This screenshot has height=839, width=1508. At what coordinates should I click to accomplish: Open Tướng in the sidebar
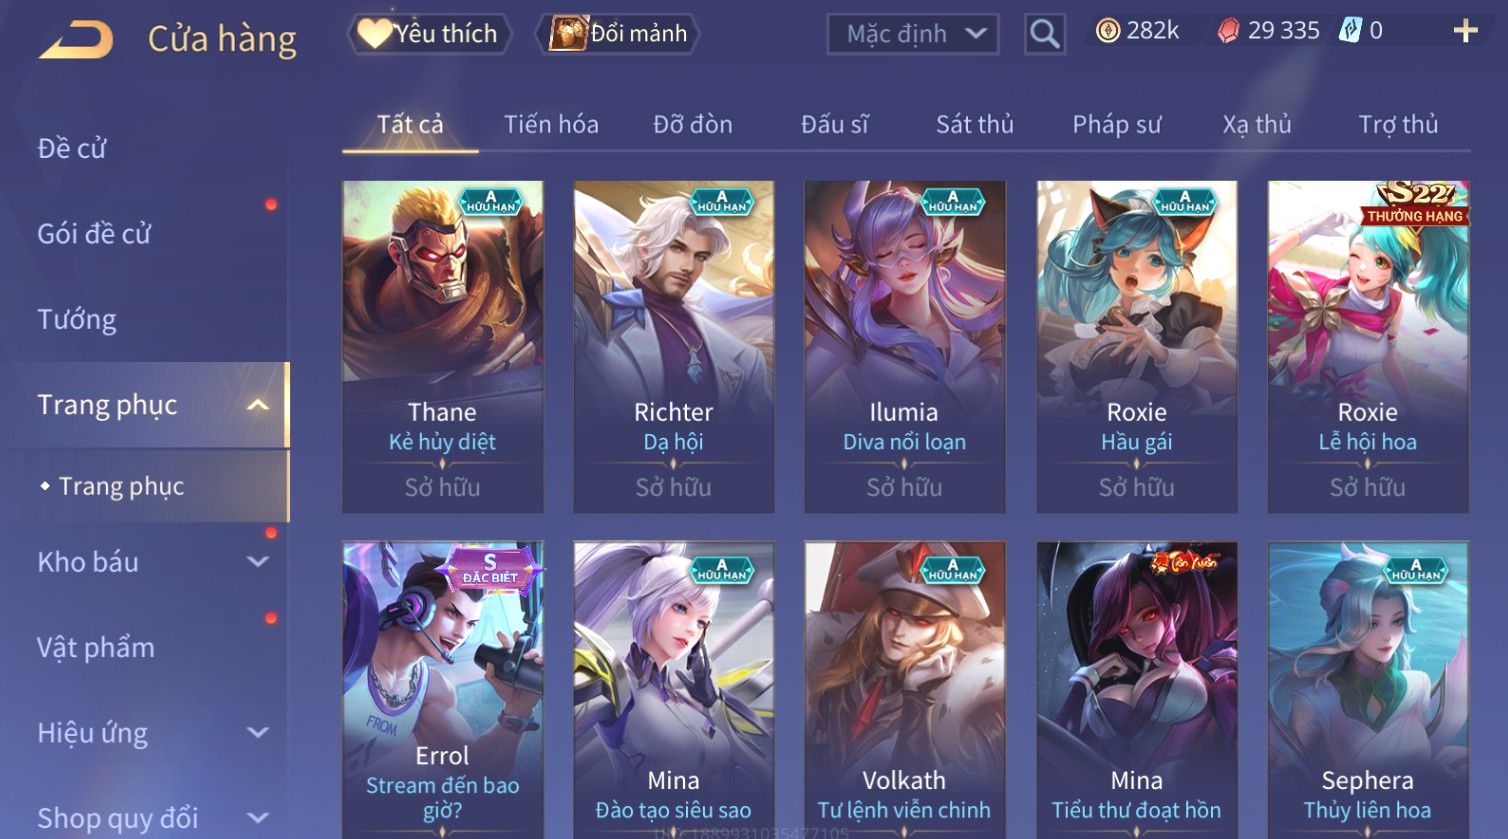[x=77, y=319]
